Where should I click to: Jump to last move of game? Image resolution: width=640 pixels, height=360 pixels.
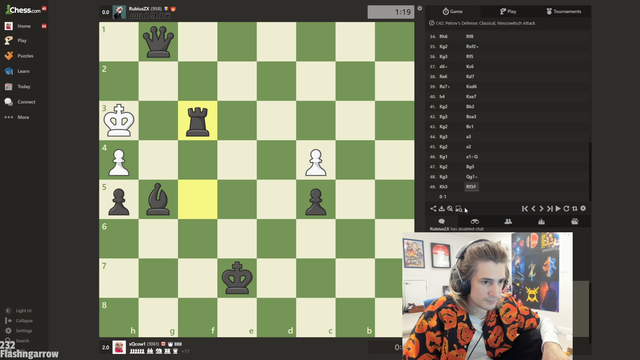(x=550, y=209)
